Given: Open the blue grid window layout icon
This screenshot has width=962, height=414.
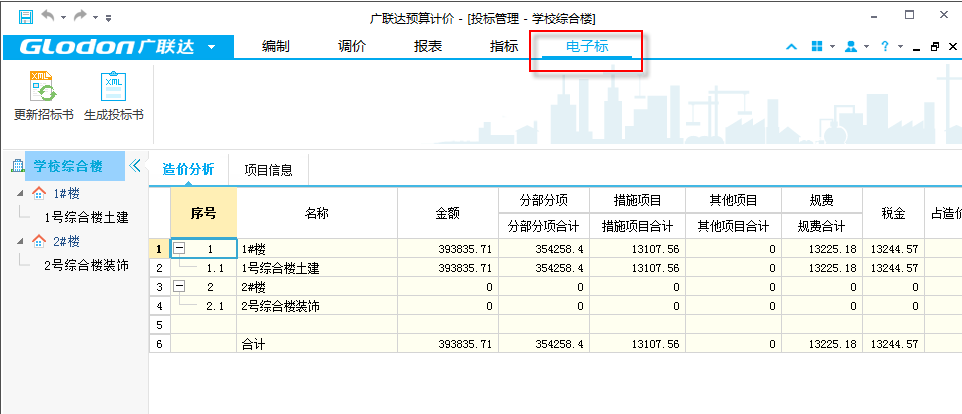Looking at the screenshot, I should pos(817,47).
